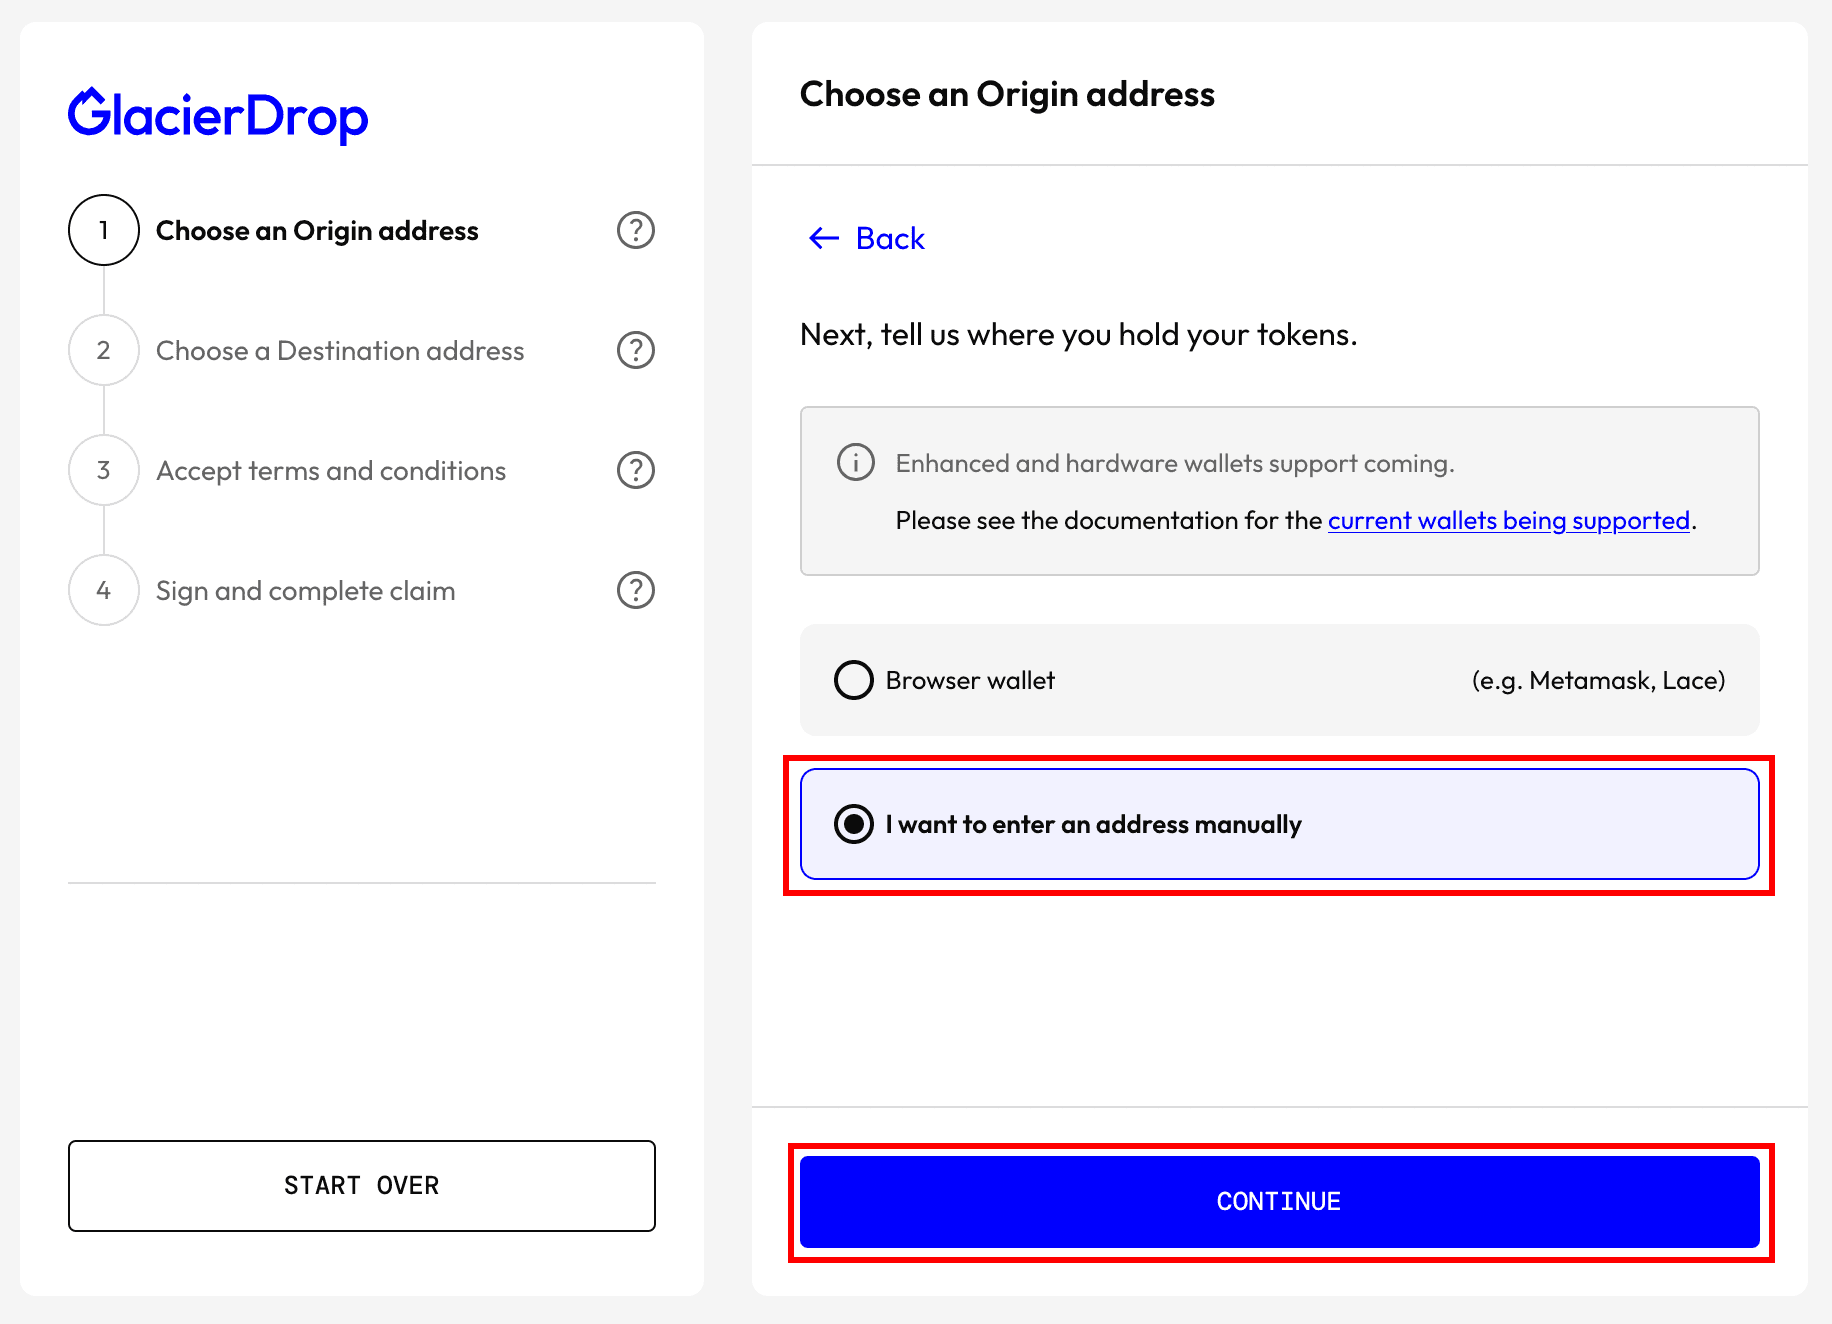
Task: Open help icon for Accept terms and conditions
Action: pyautogui.click(x=636, y=470)
